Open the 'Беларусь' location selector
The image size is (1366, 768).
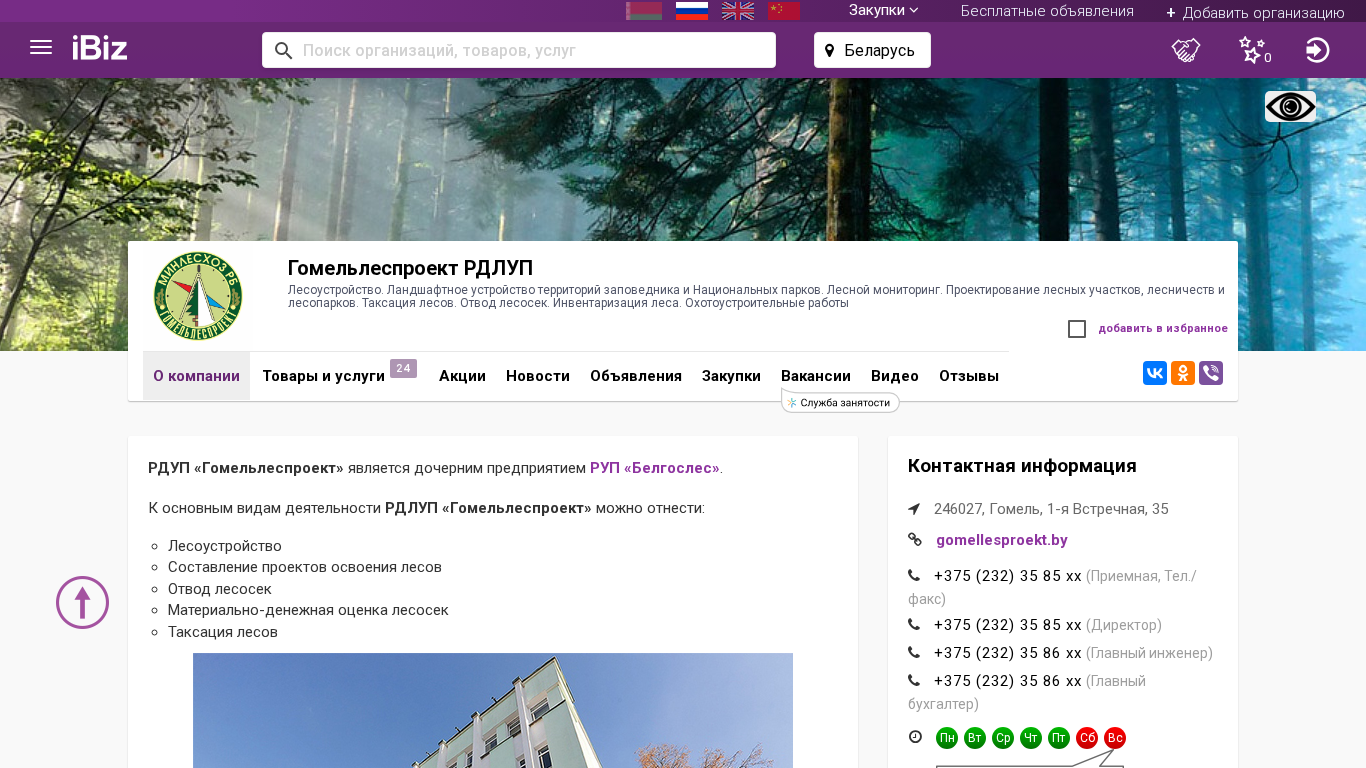pyautogui.click(x=872, y=50)
